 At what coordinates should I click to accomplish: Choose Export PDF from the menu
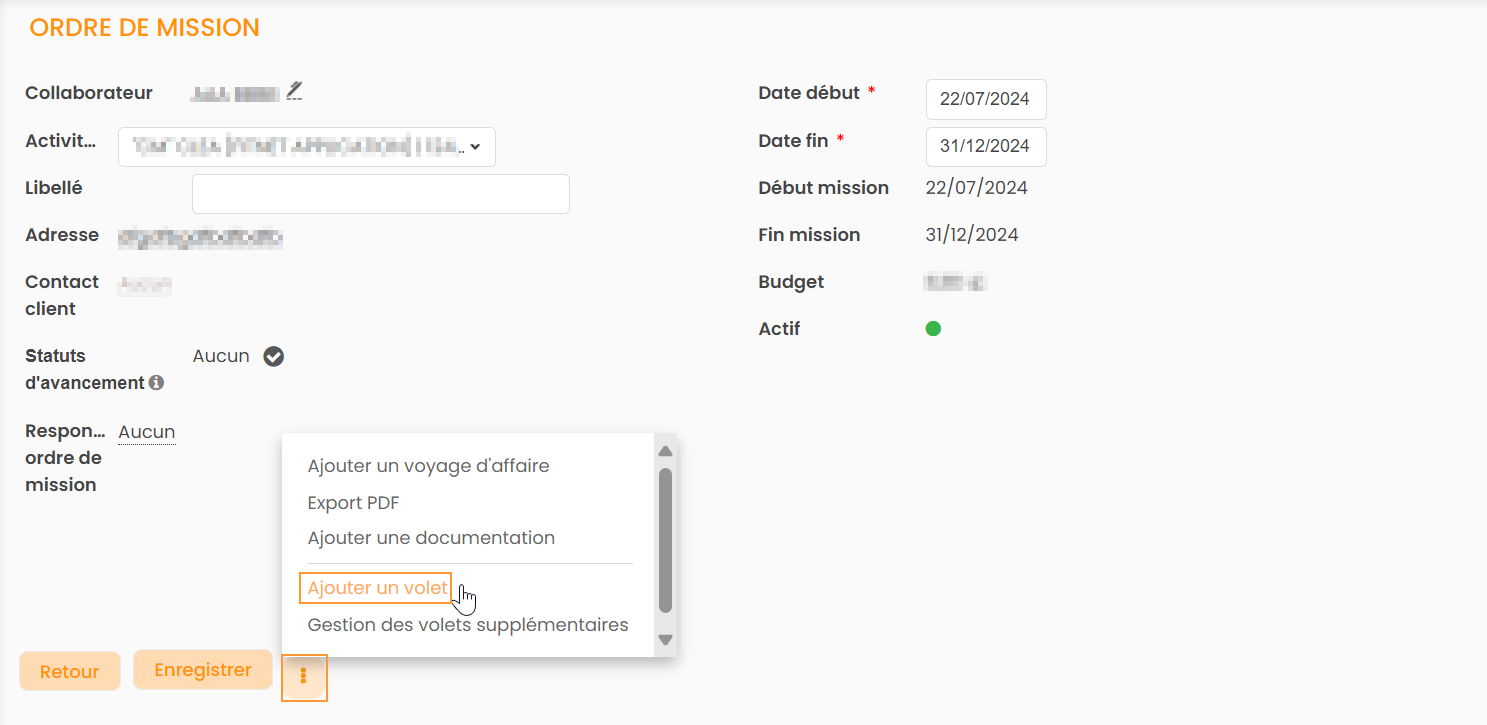pos(353,503)
